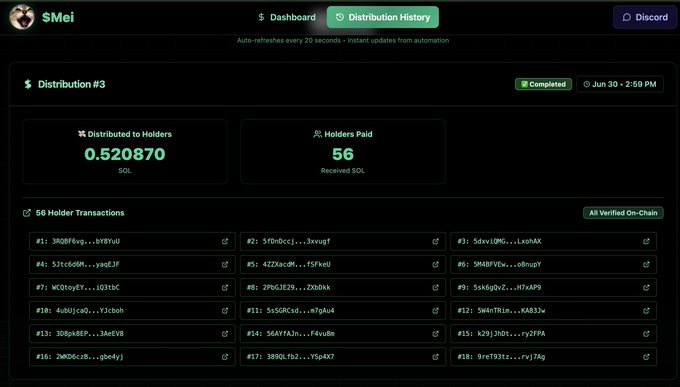
Task: Open external link for transaction #13
Action: [225, 334]
